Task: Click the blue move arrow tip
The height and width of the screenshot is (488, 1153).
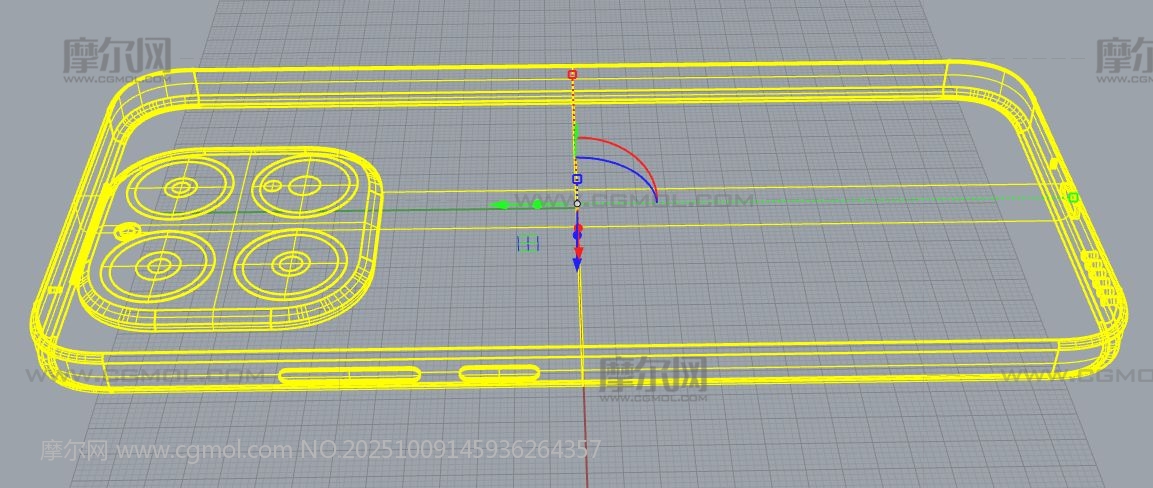Action: 577,264
